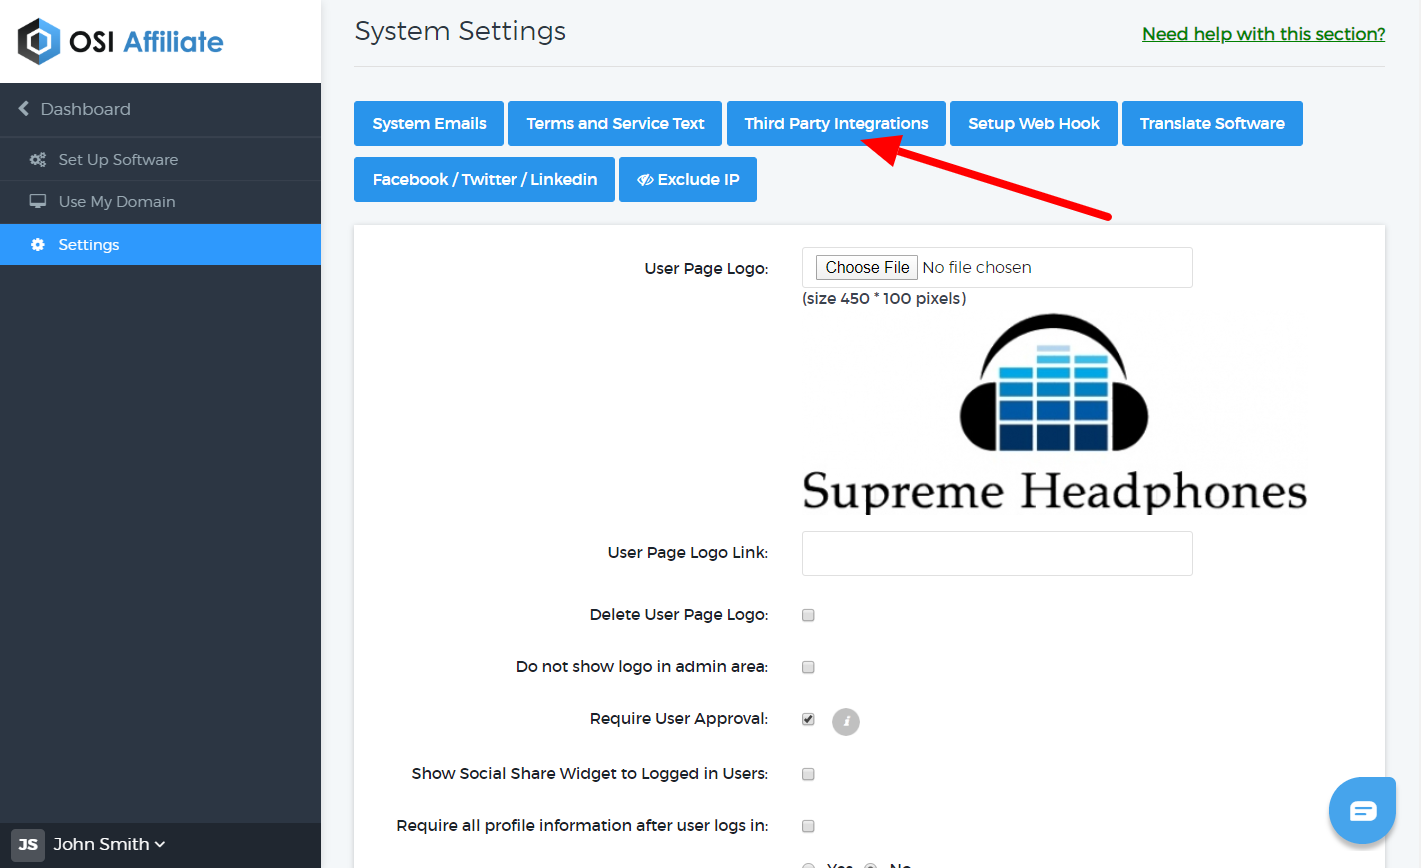Click the gear icon beside Settings
The height and width of the screenshot is (868, 1421).
[38, 244]
